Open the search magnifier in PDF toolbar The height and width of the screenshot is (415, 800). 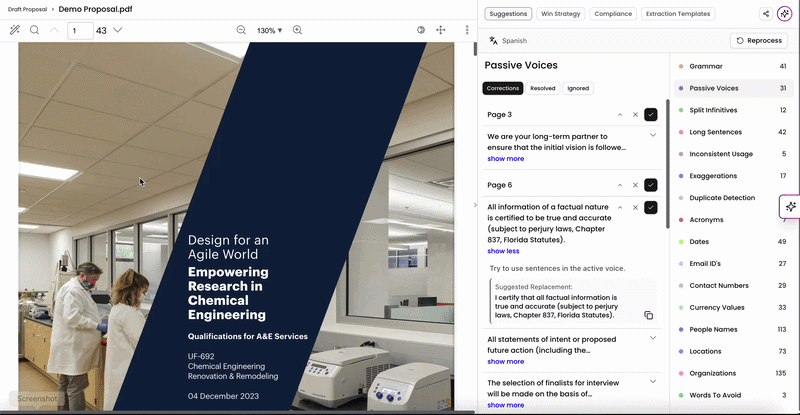(x=34, y=30)
